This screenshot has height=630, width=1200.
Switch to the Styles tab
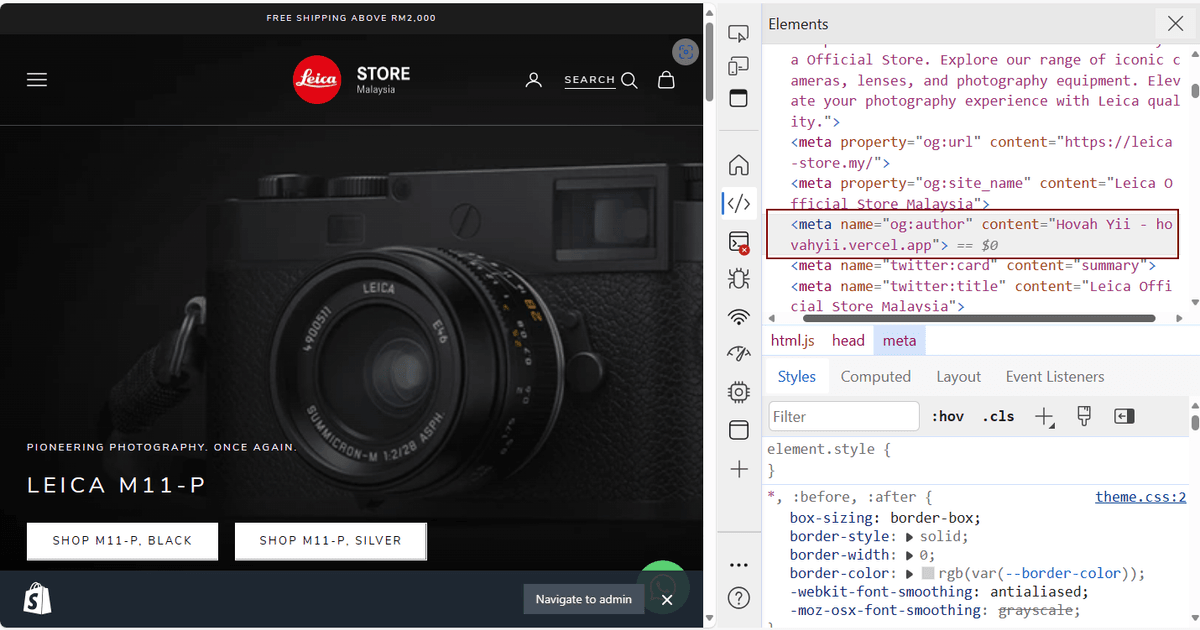point(797,376)
